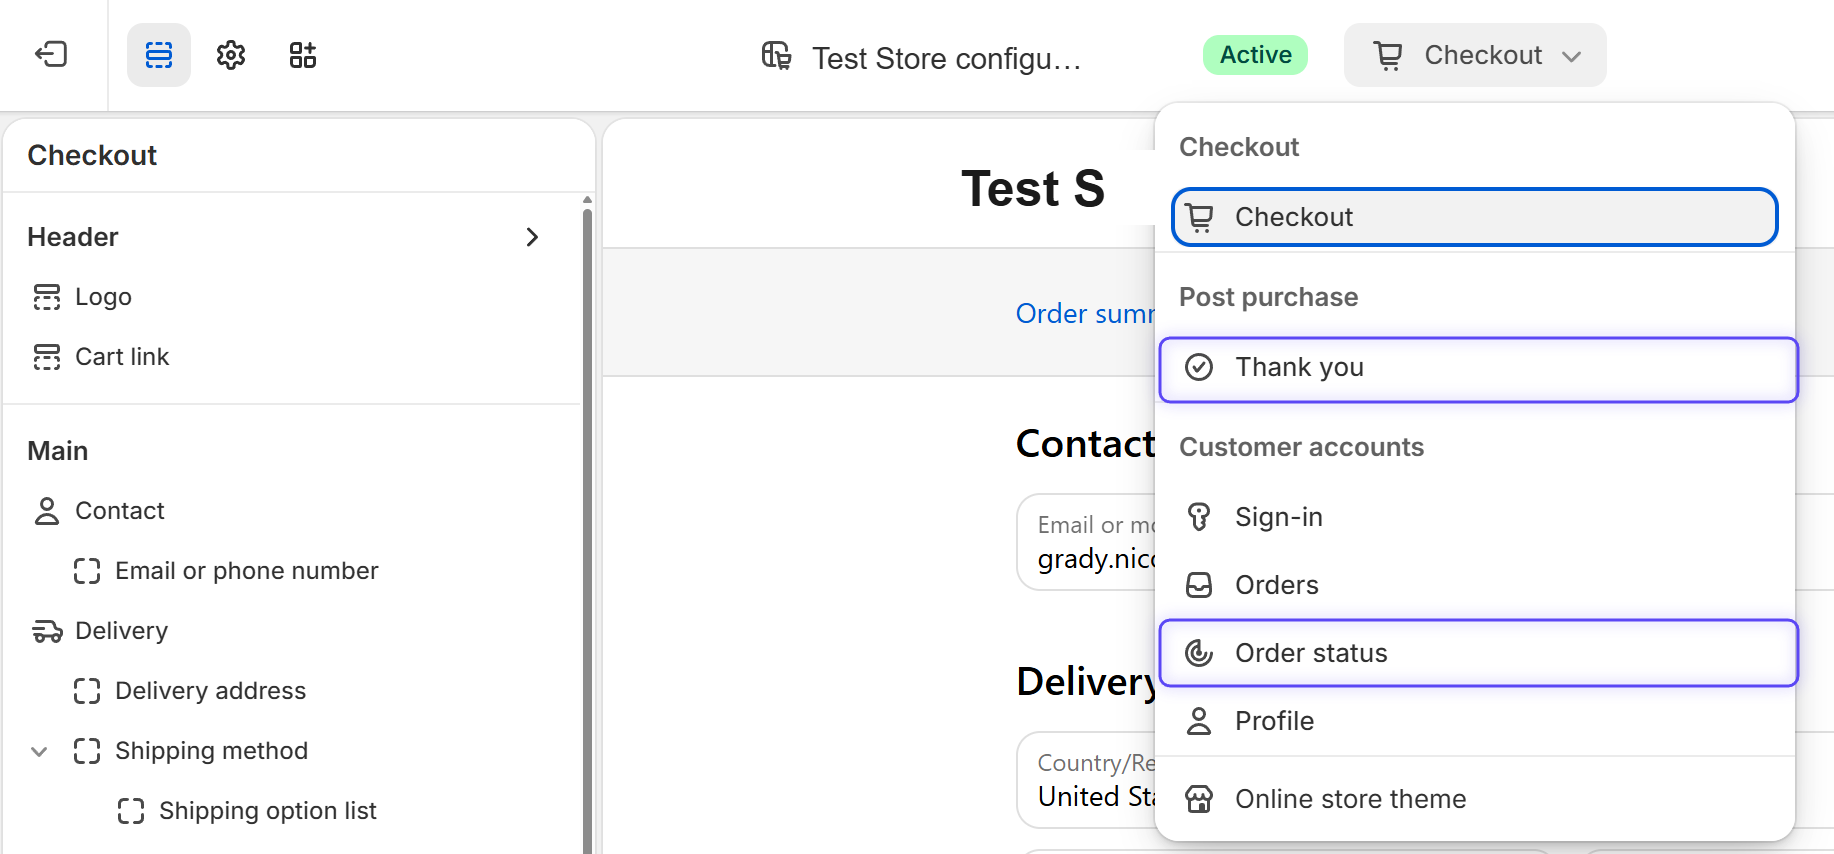Expand the Header section chevron
1834x854 pixels.
tap(532, 237)
